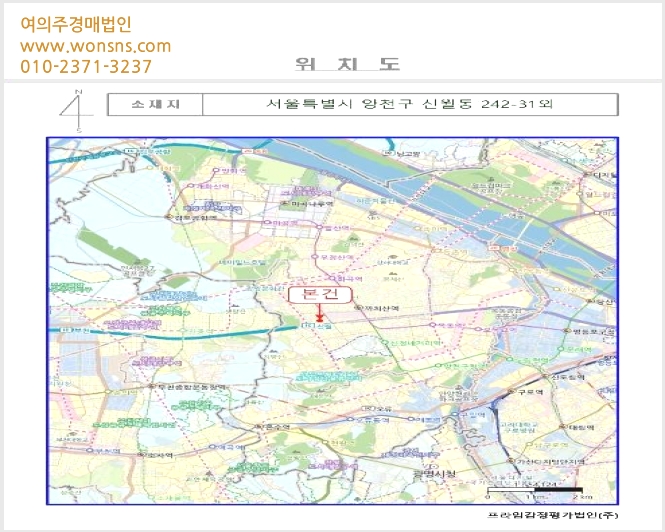Image resolution: width=665 pixels, height=532 pixels.
Task: Click the 대림역 station label
Action: point(579,427)
